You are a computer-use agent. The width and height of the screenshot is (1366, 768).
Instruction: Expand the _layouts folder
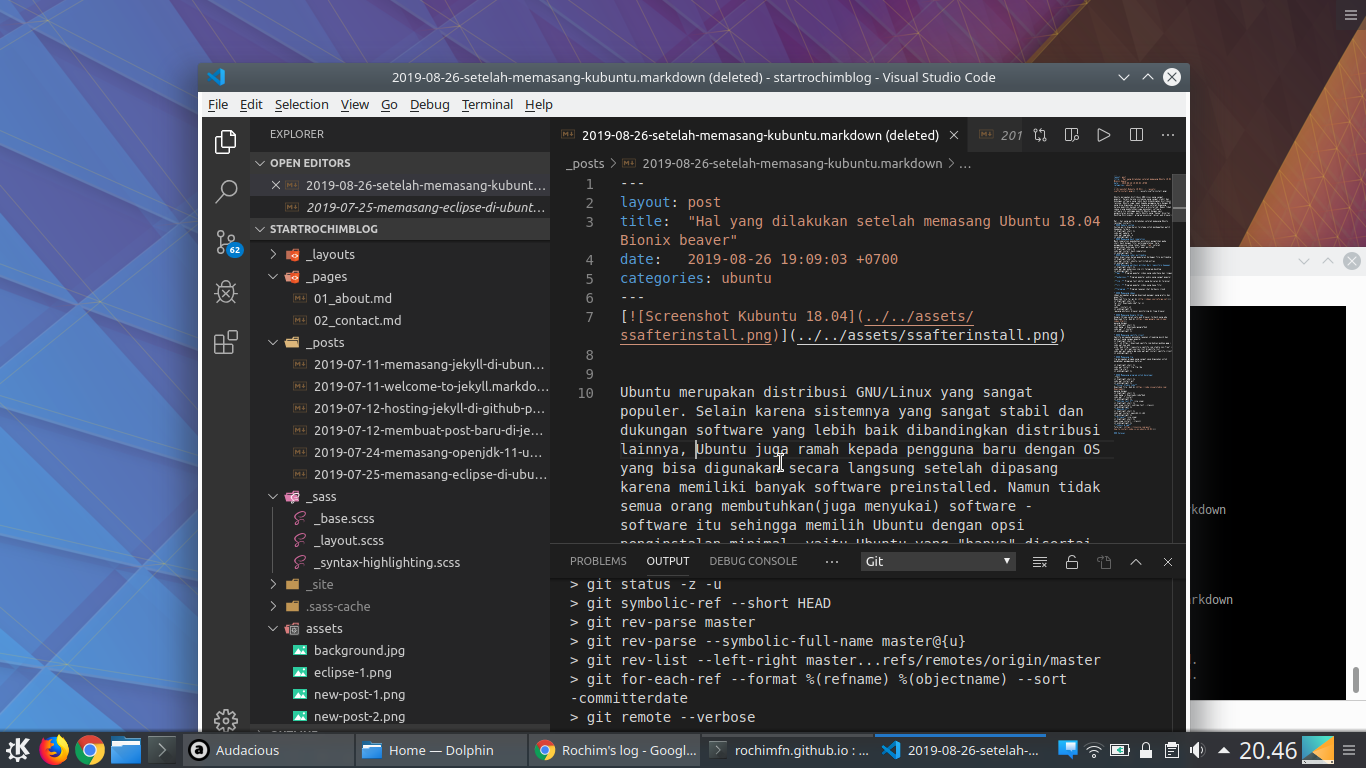pyautogui.click(x=400, y=255)
